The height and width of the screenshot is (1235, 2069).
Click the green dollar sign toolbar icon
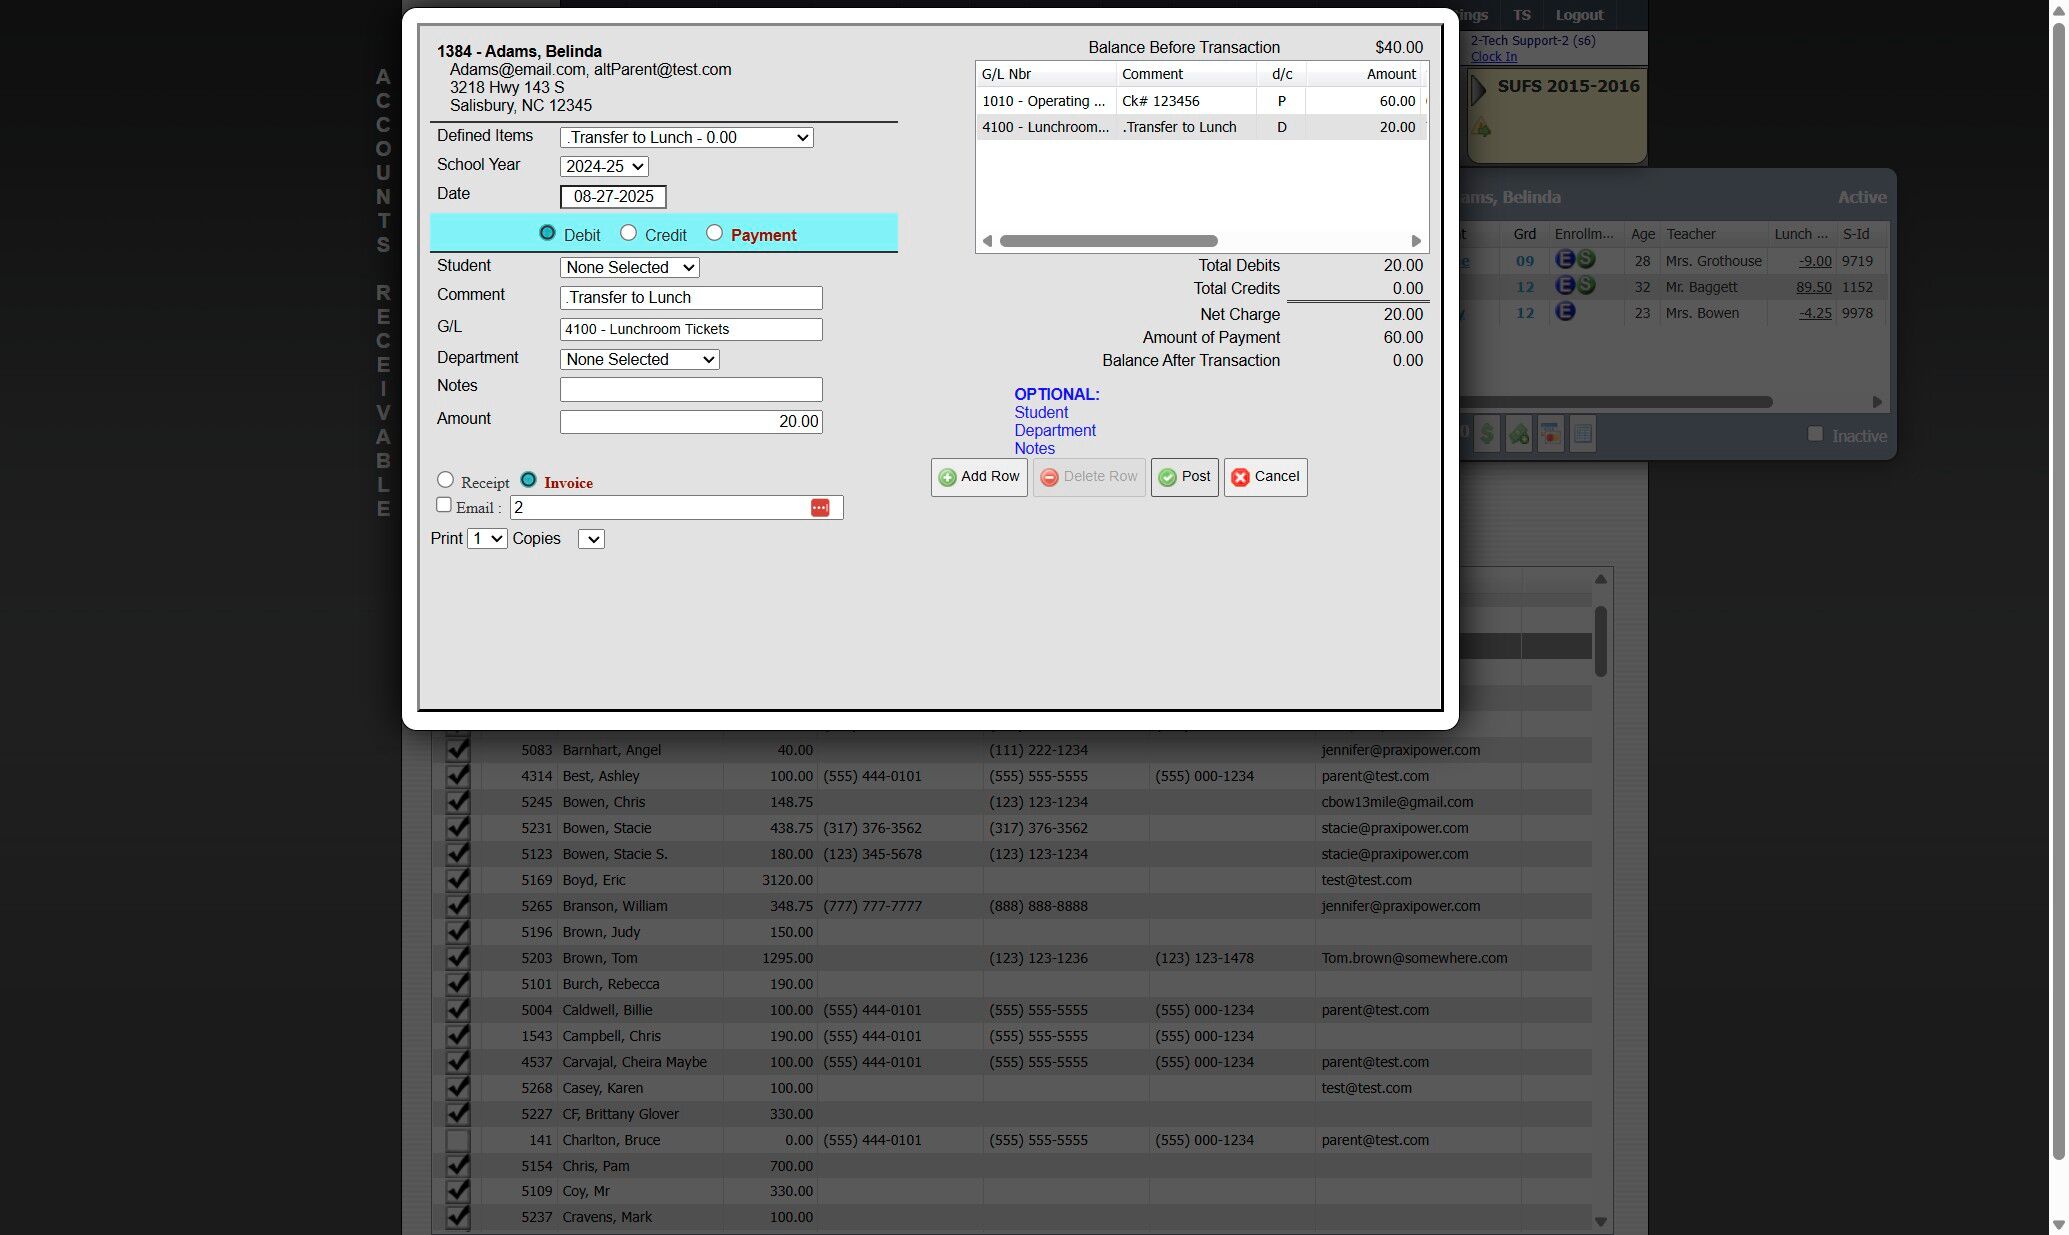click(x=1487, y=434)
